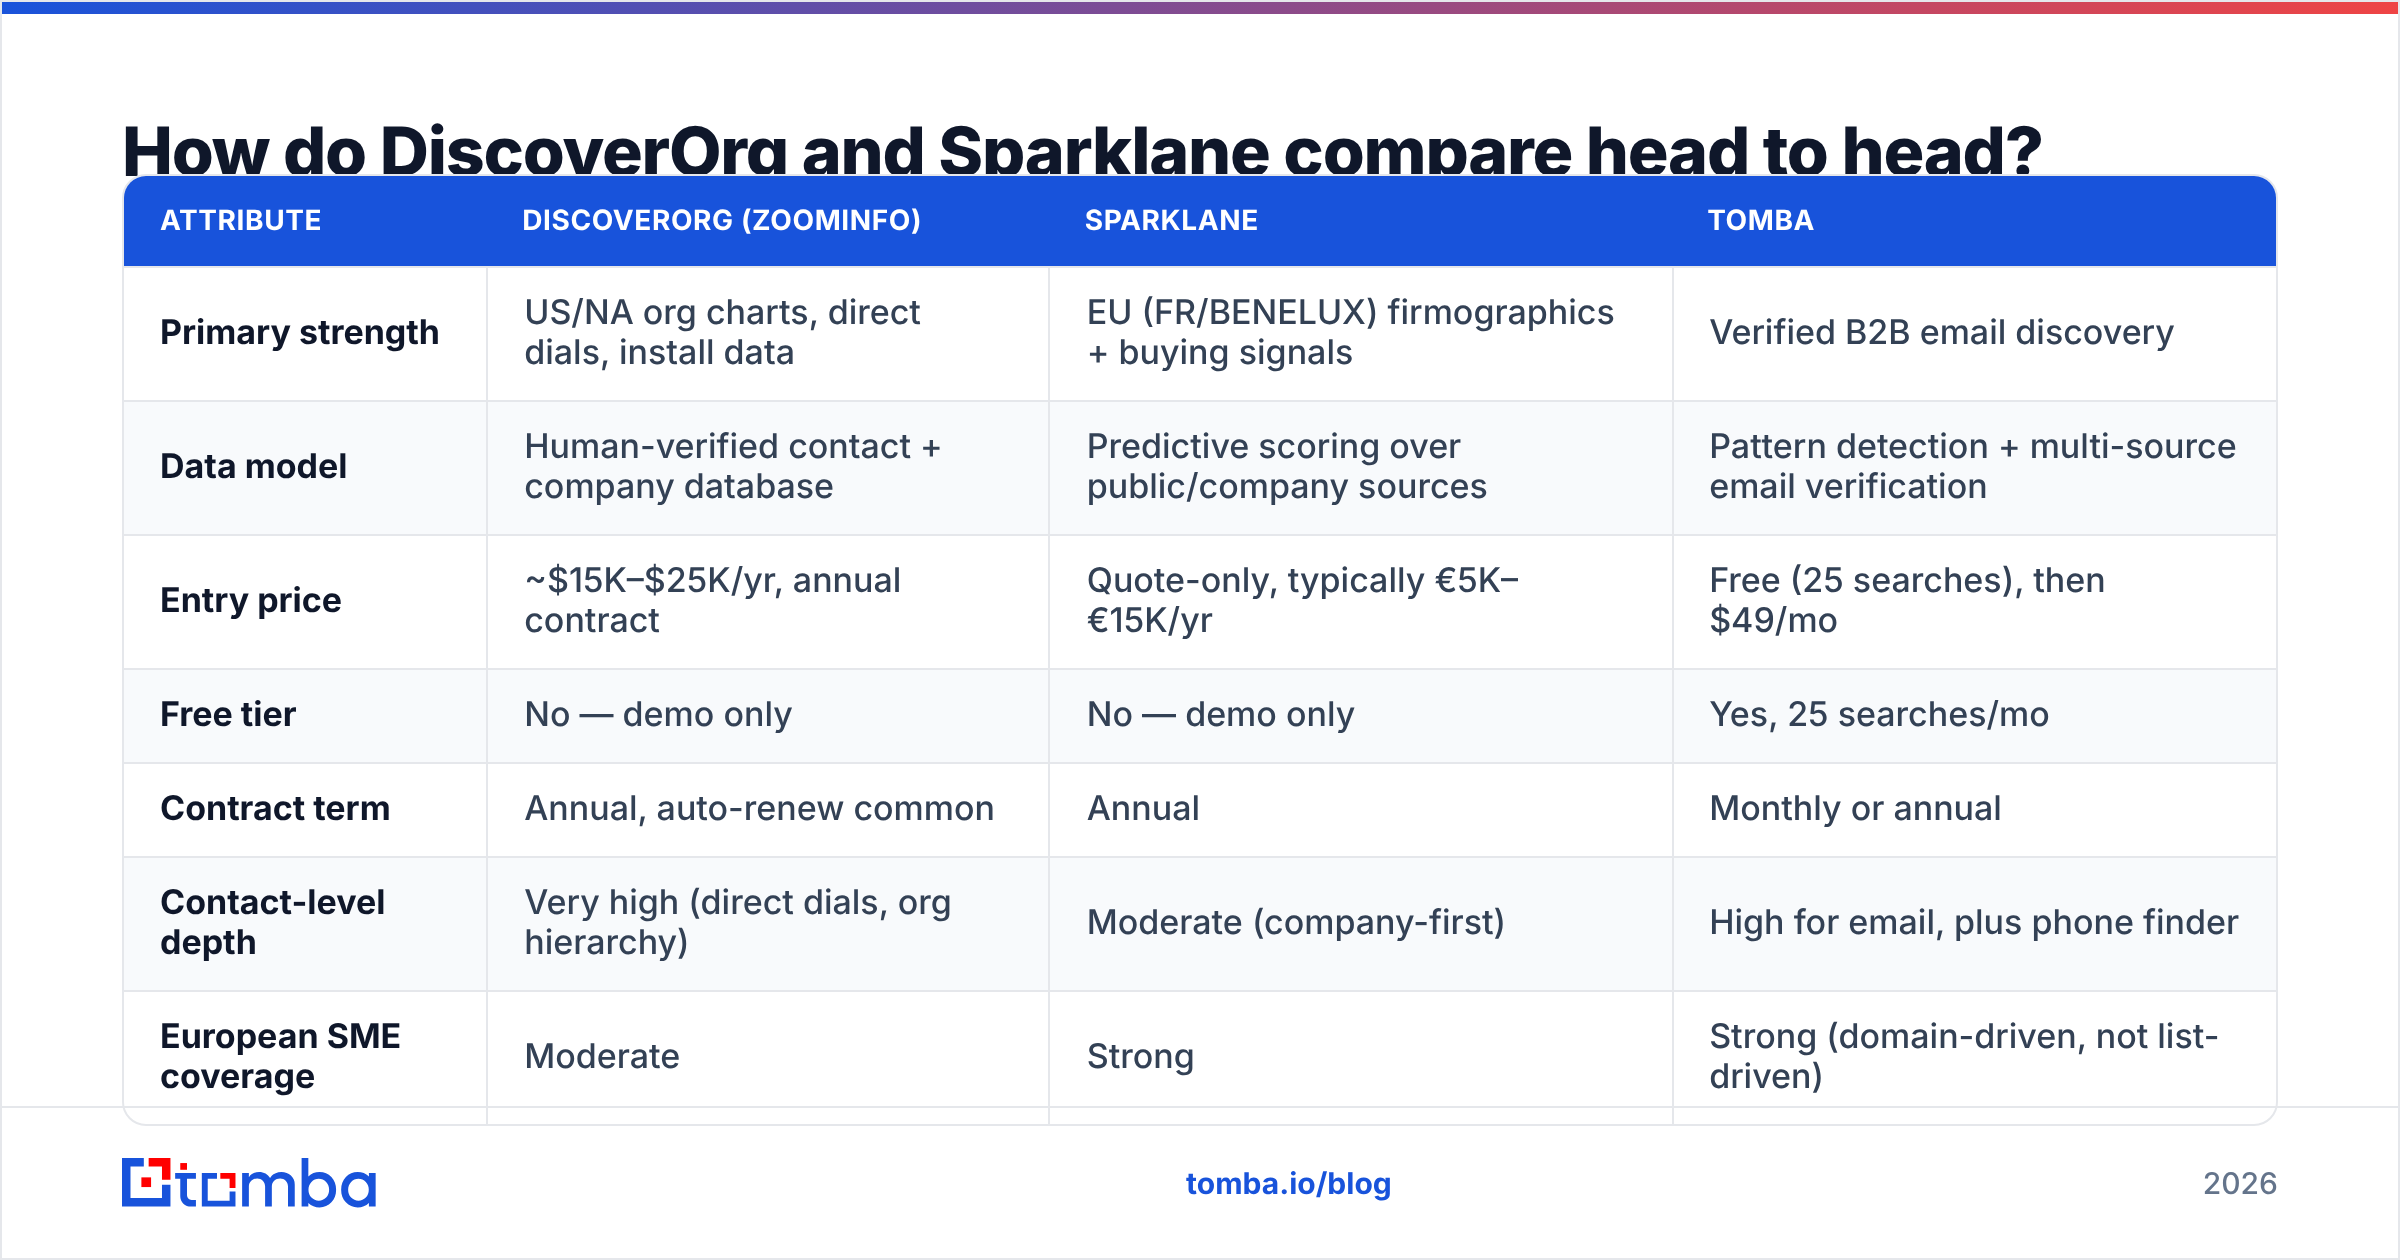Screen dimensions: 2400x1260
Task: Select 'Pattern detection + multi-source email verification' cell
Action: click(x=1975, y=467)
